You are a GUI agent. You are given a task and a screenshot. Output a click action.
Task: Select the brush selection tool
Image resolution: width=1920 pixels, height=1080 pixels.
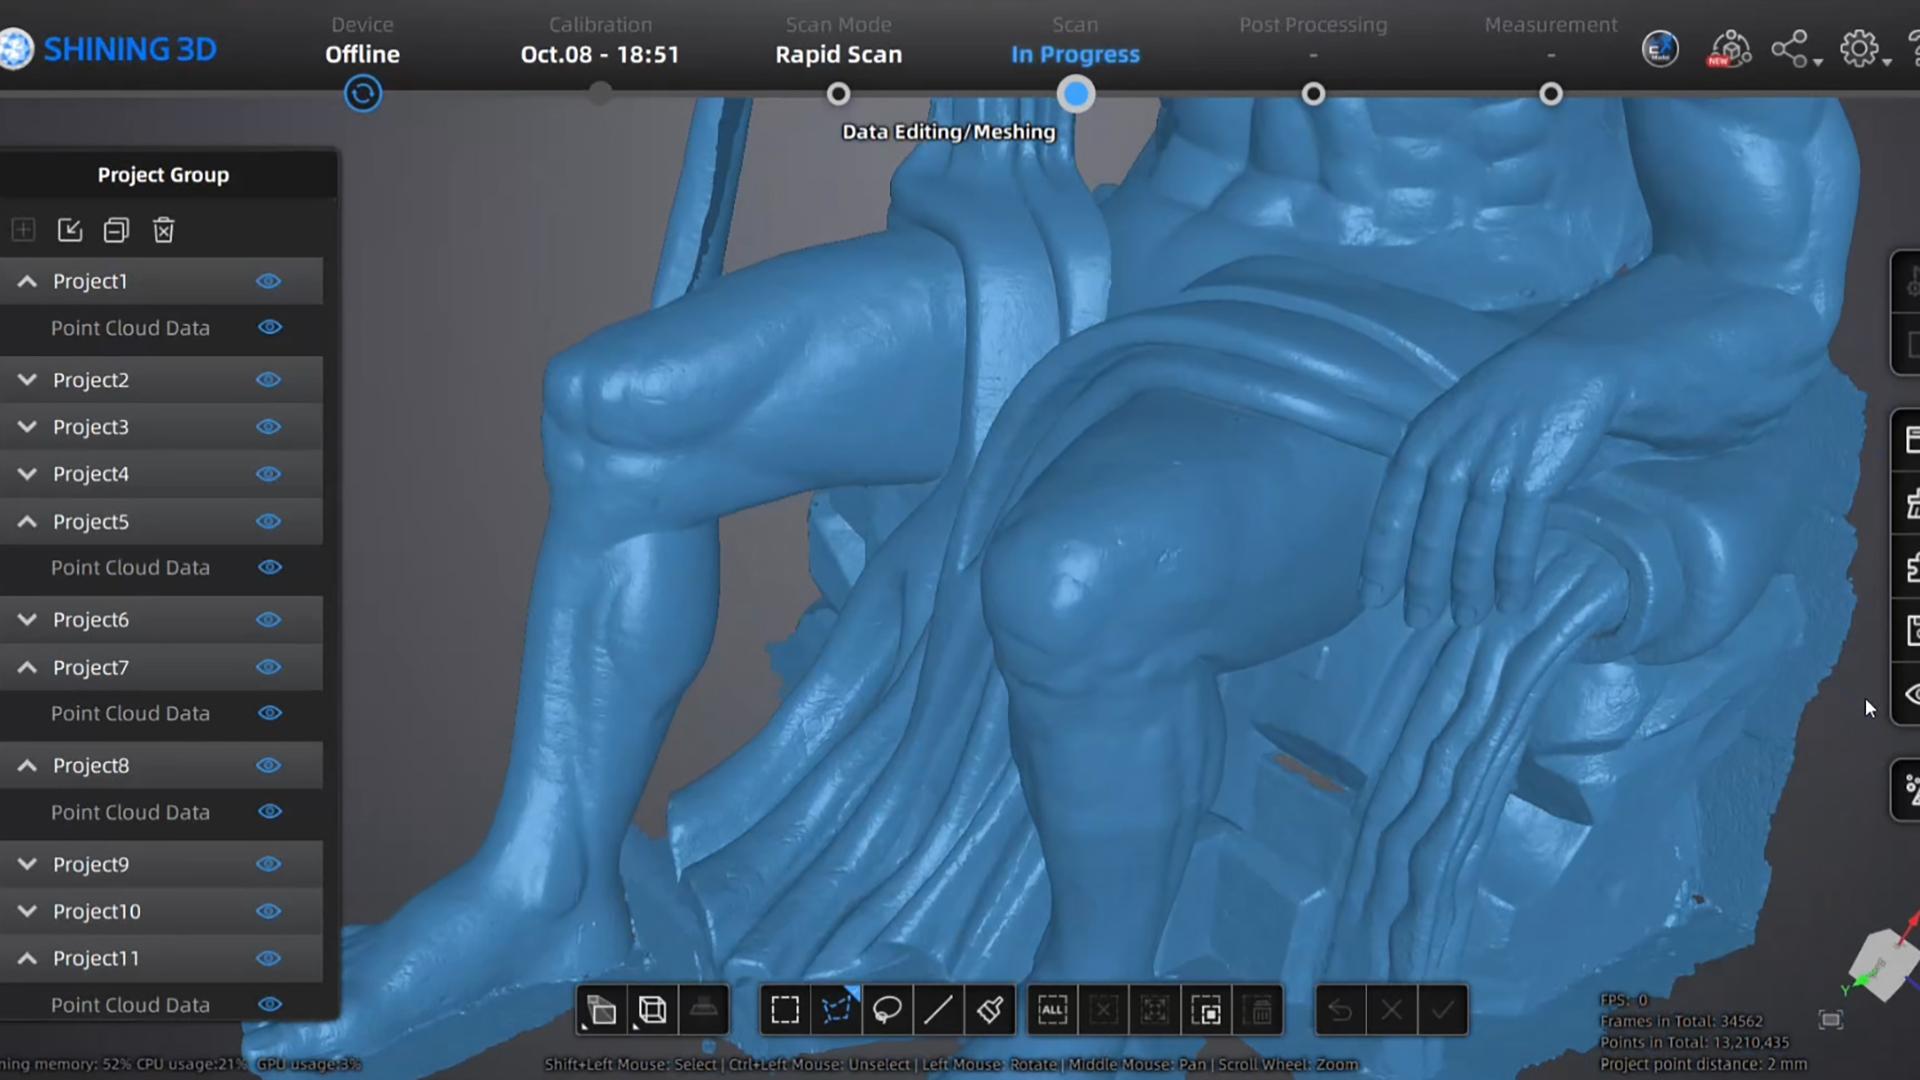coord(990,1010)
